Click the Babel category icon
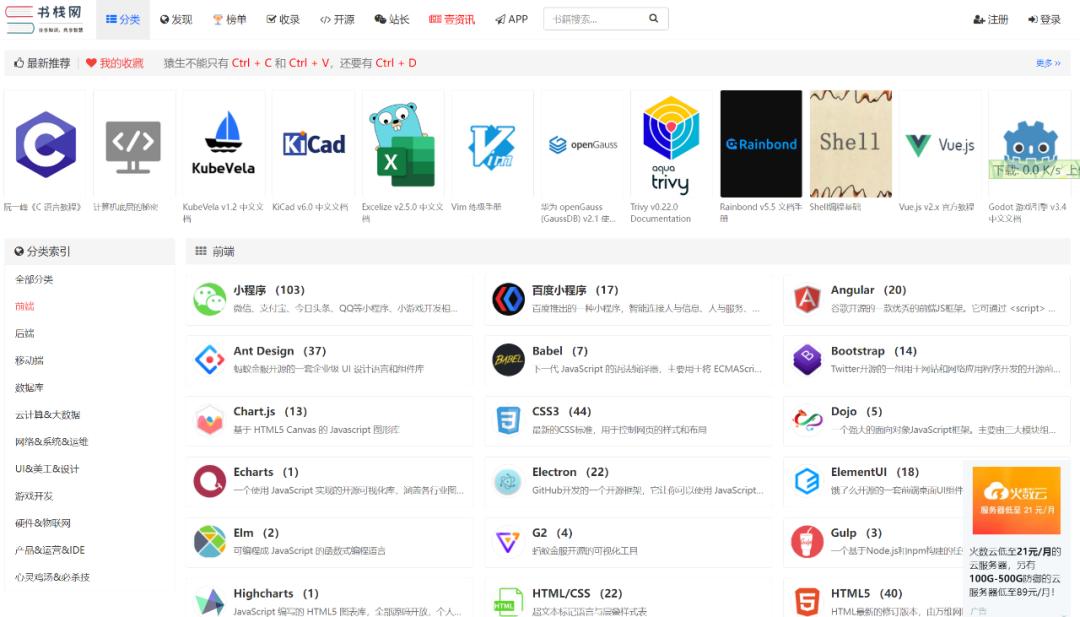1080x617 pixels. click(506, 358)
